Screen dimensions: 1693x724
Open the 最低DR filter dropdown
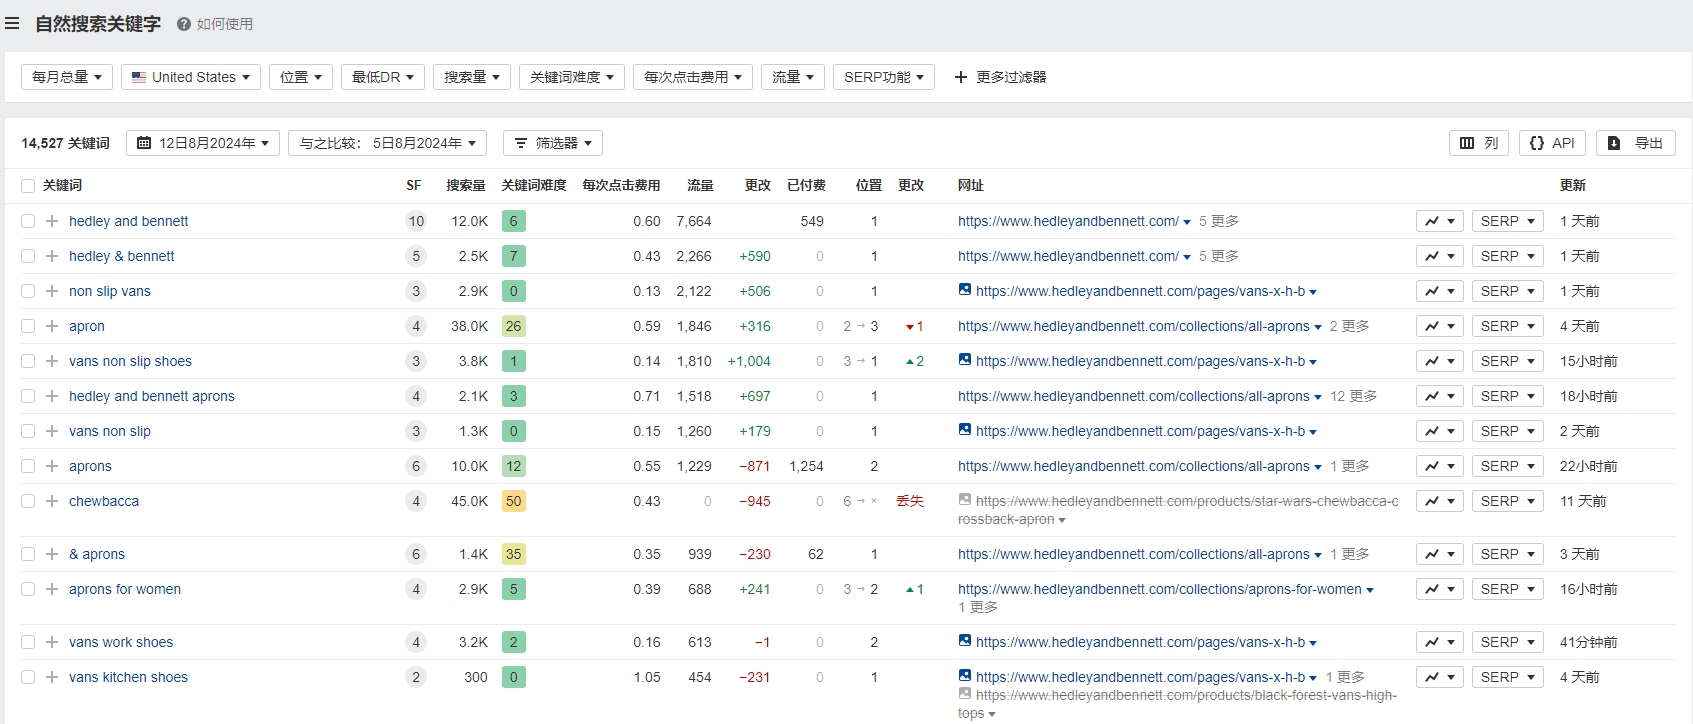(383, 77)
